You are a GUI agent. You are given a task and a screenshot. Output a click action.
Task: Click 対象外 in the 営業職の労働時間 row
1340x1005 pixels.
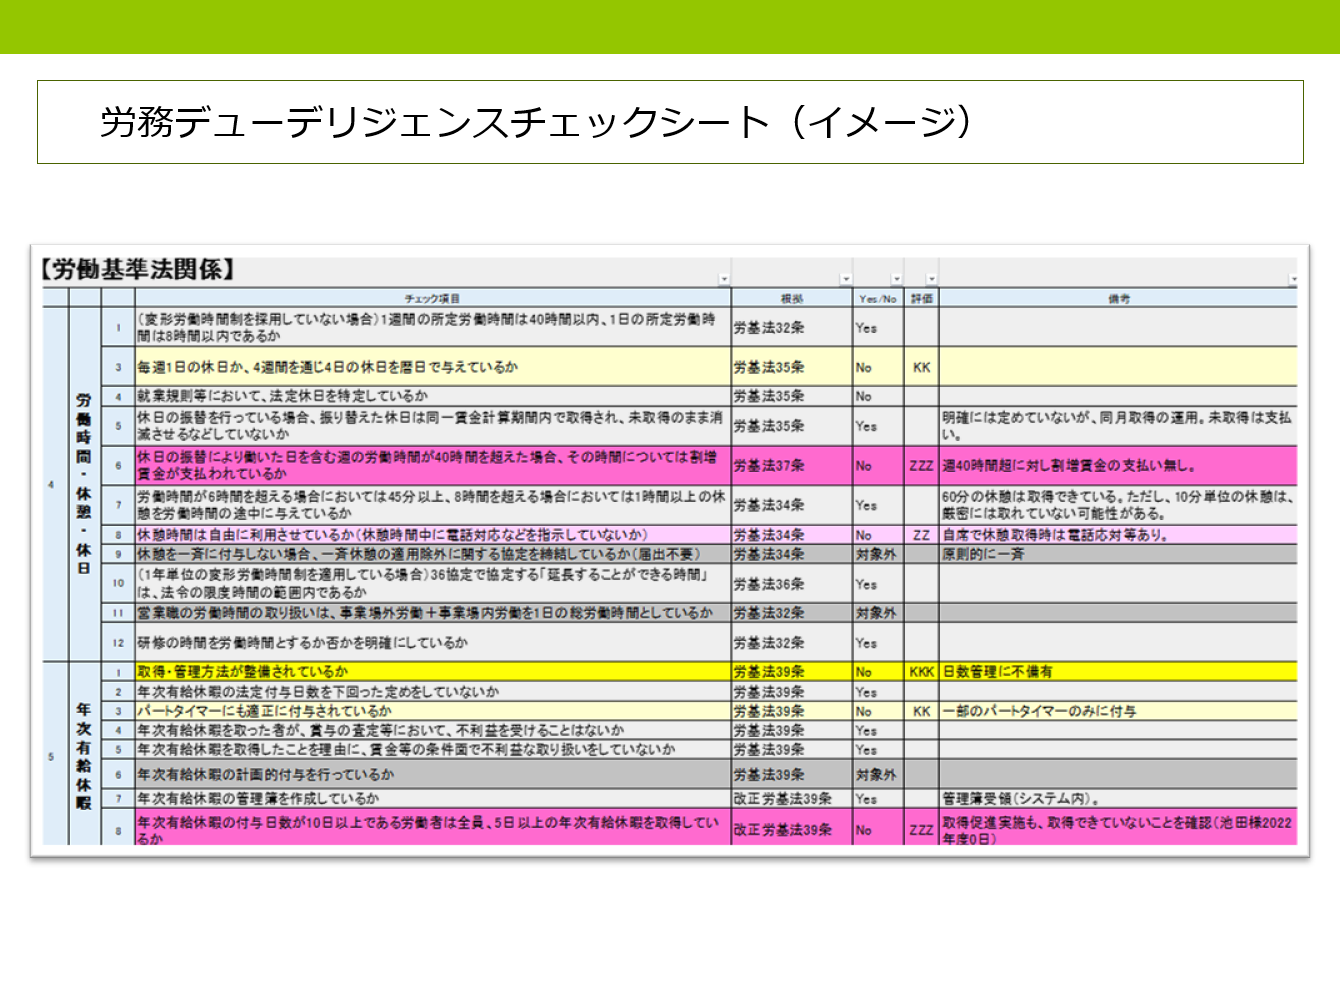878,613
